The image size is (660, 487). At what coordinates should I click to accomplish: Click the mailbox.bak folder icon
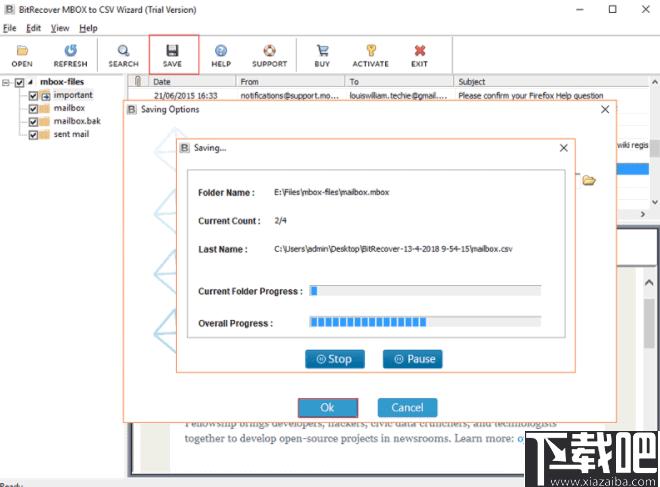coord(45,122)
